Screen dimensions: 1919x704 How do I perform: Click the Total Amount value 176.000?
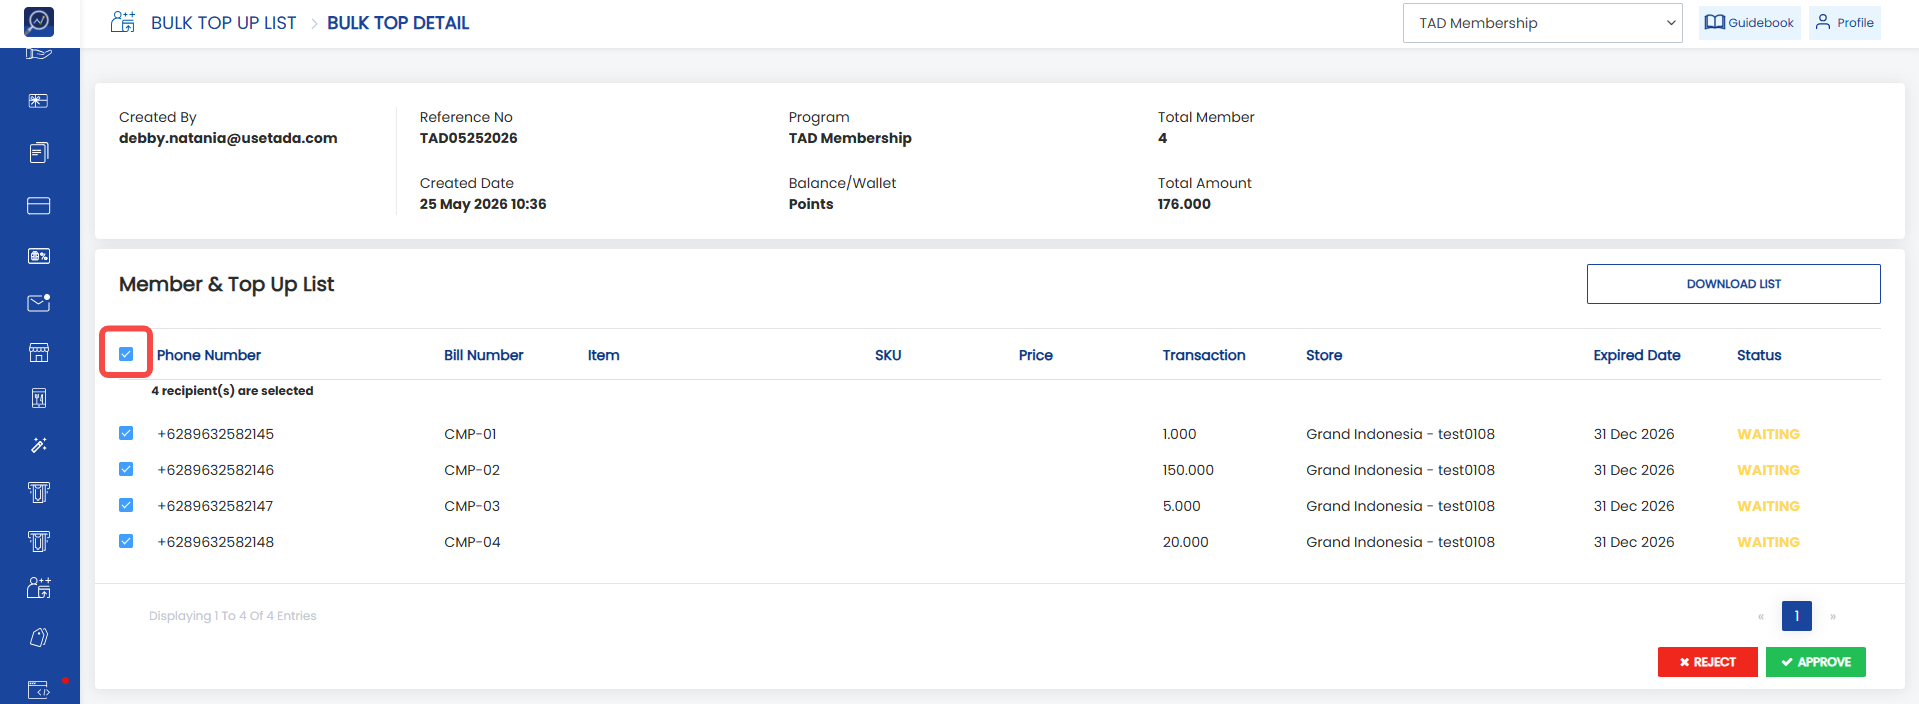(x=1184, y=204)
